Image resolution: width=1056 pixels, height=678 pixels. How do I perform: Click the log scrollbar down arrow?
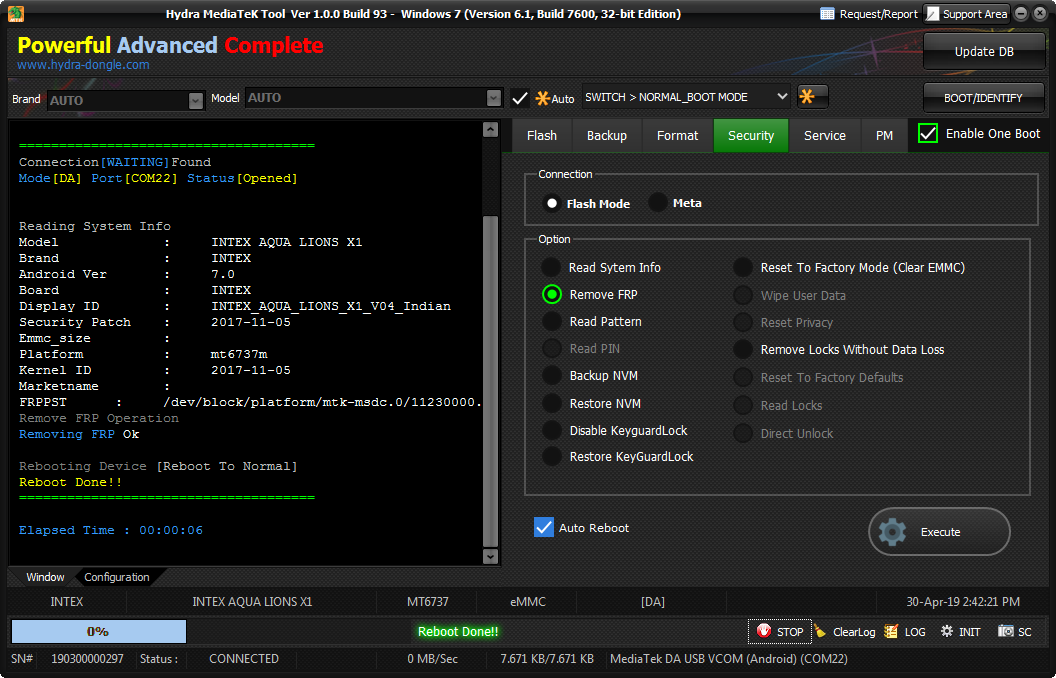tap(490, 556)
